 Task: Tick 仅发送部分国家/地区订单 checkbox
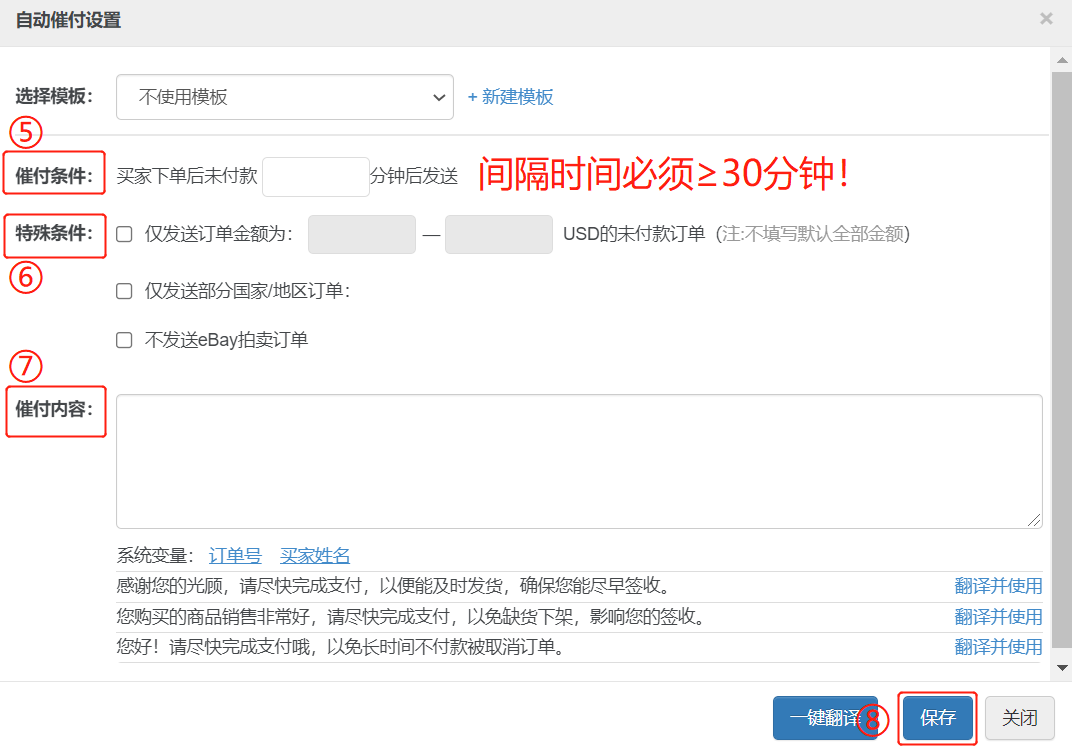tap(124, 292)
